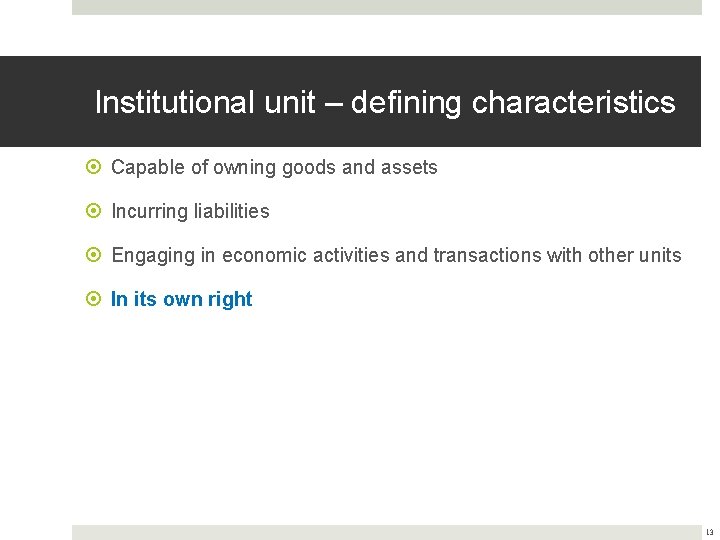Click the gray footer bar at slide bottom

click(x=387, y=532)
